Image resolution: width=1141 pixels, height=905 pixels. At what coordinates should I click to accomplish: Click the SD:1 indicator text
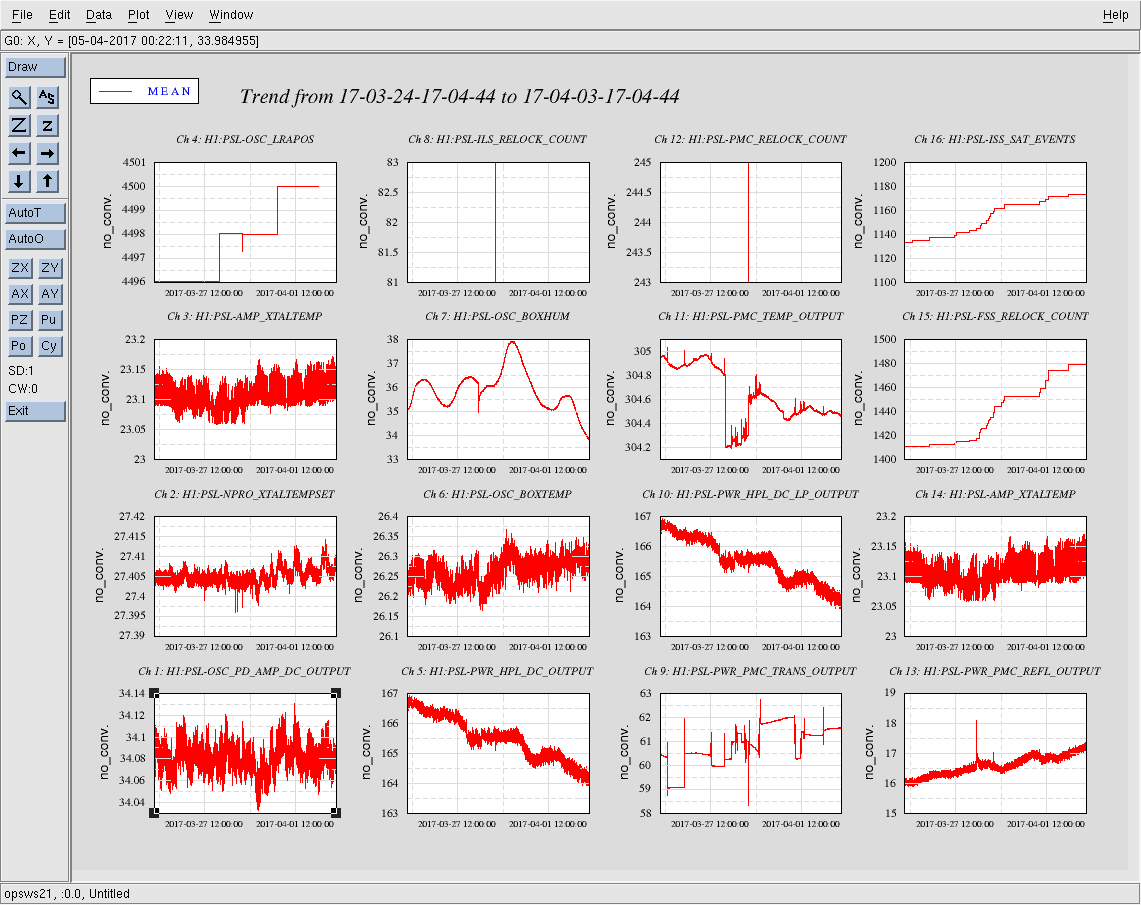(x=21, y=371)
